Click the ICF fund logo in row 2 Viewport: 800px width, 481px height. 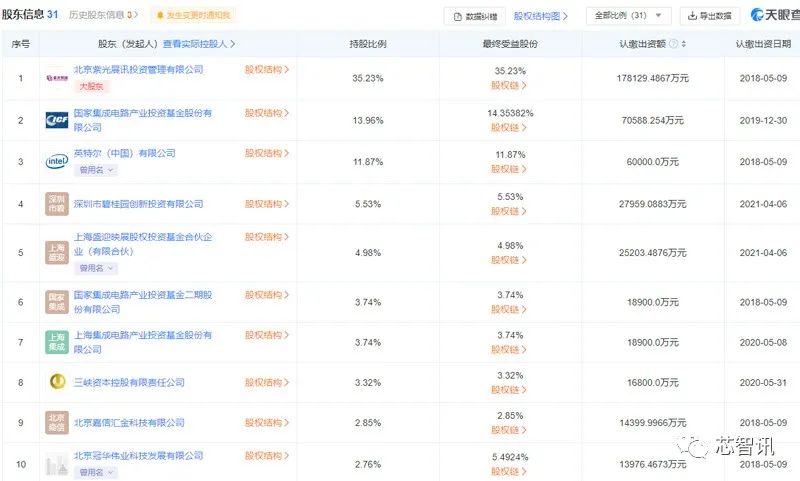[57, 120]
